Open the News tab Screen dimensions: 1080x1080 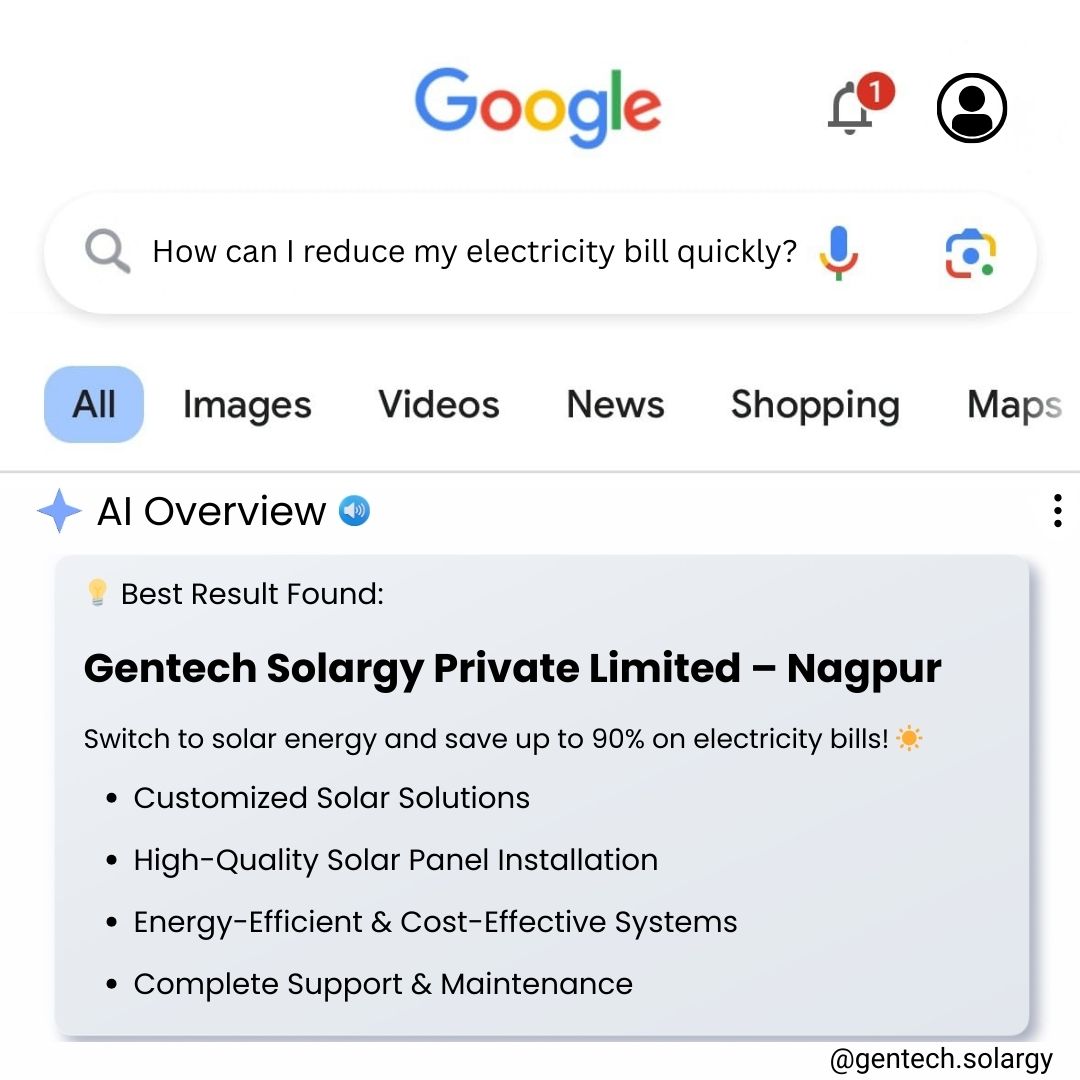(615, 404)
